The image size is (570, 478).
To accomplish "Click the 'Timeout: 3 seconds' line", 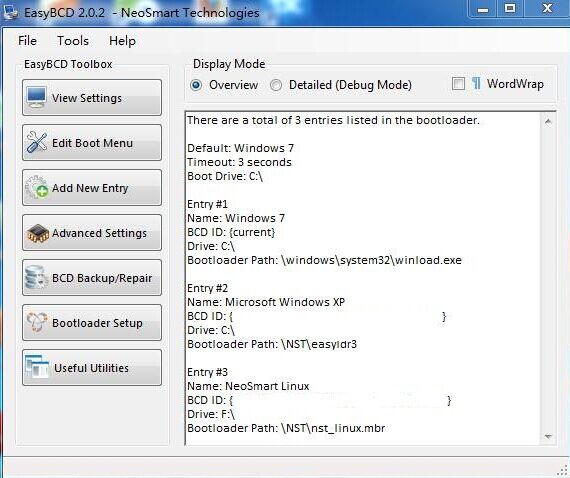I will [x=239, y=162].
